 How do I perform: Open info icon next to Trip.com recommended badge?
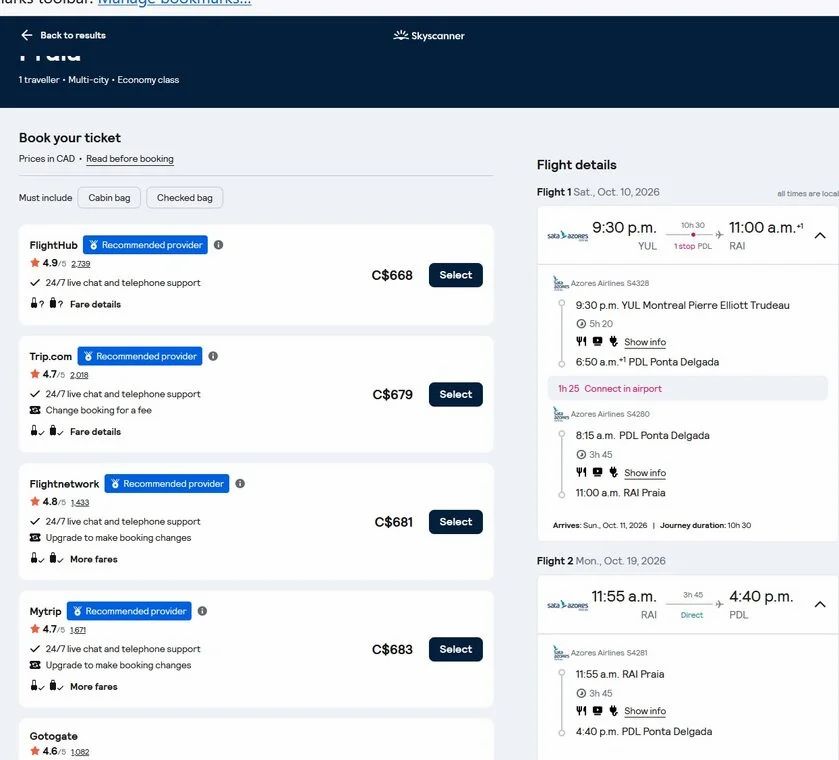coord(213,356)
